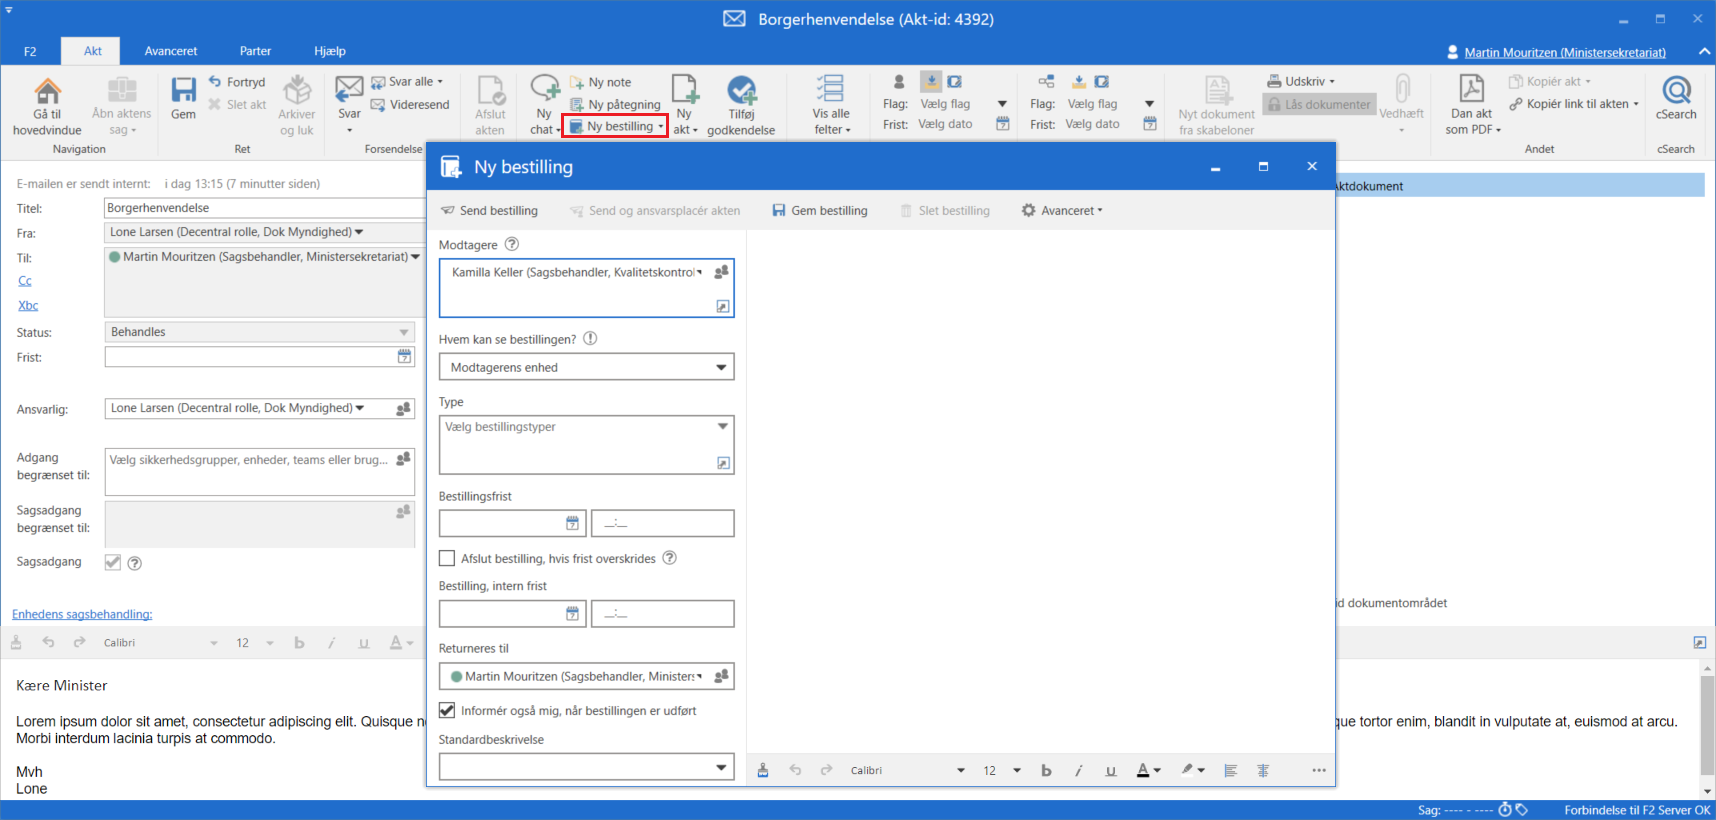This screenshot has height=820, width=1716.
Task: Open Ny bestilling ribbon dropdown
Action: click(x=661, y=127)
